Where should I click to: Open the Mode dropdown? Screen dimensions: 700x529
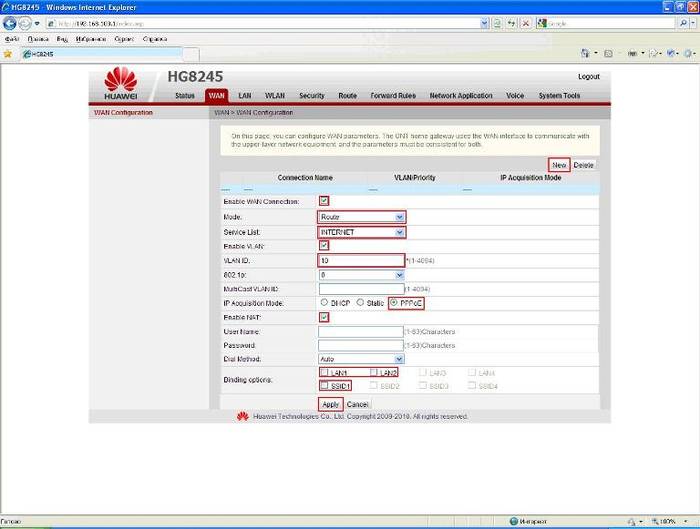(x=361, y=216)
